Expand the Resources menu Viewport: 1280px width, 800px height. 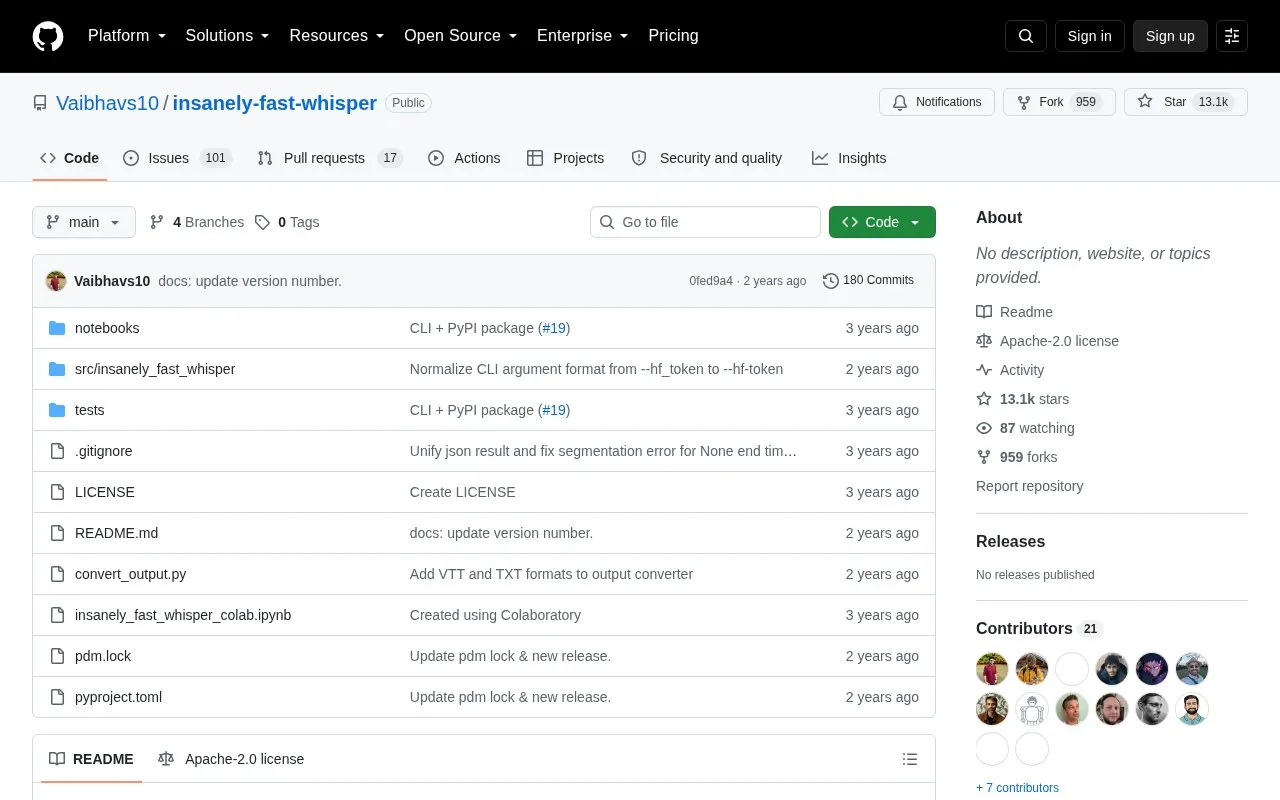click(337, 36)
